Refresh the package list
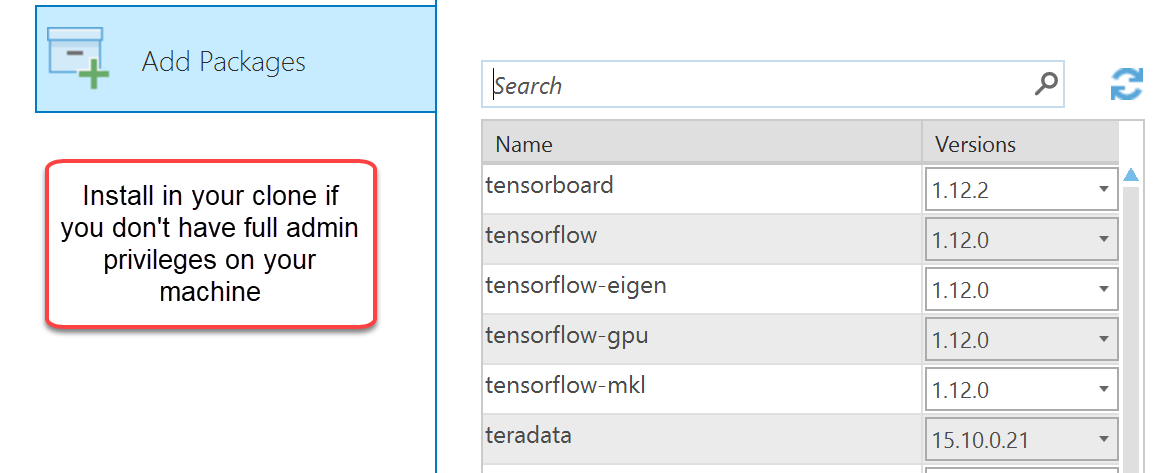Image resolution: width=1171 pixels, height=473 pixels. (1127, 84)
